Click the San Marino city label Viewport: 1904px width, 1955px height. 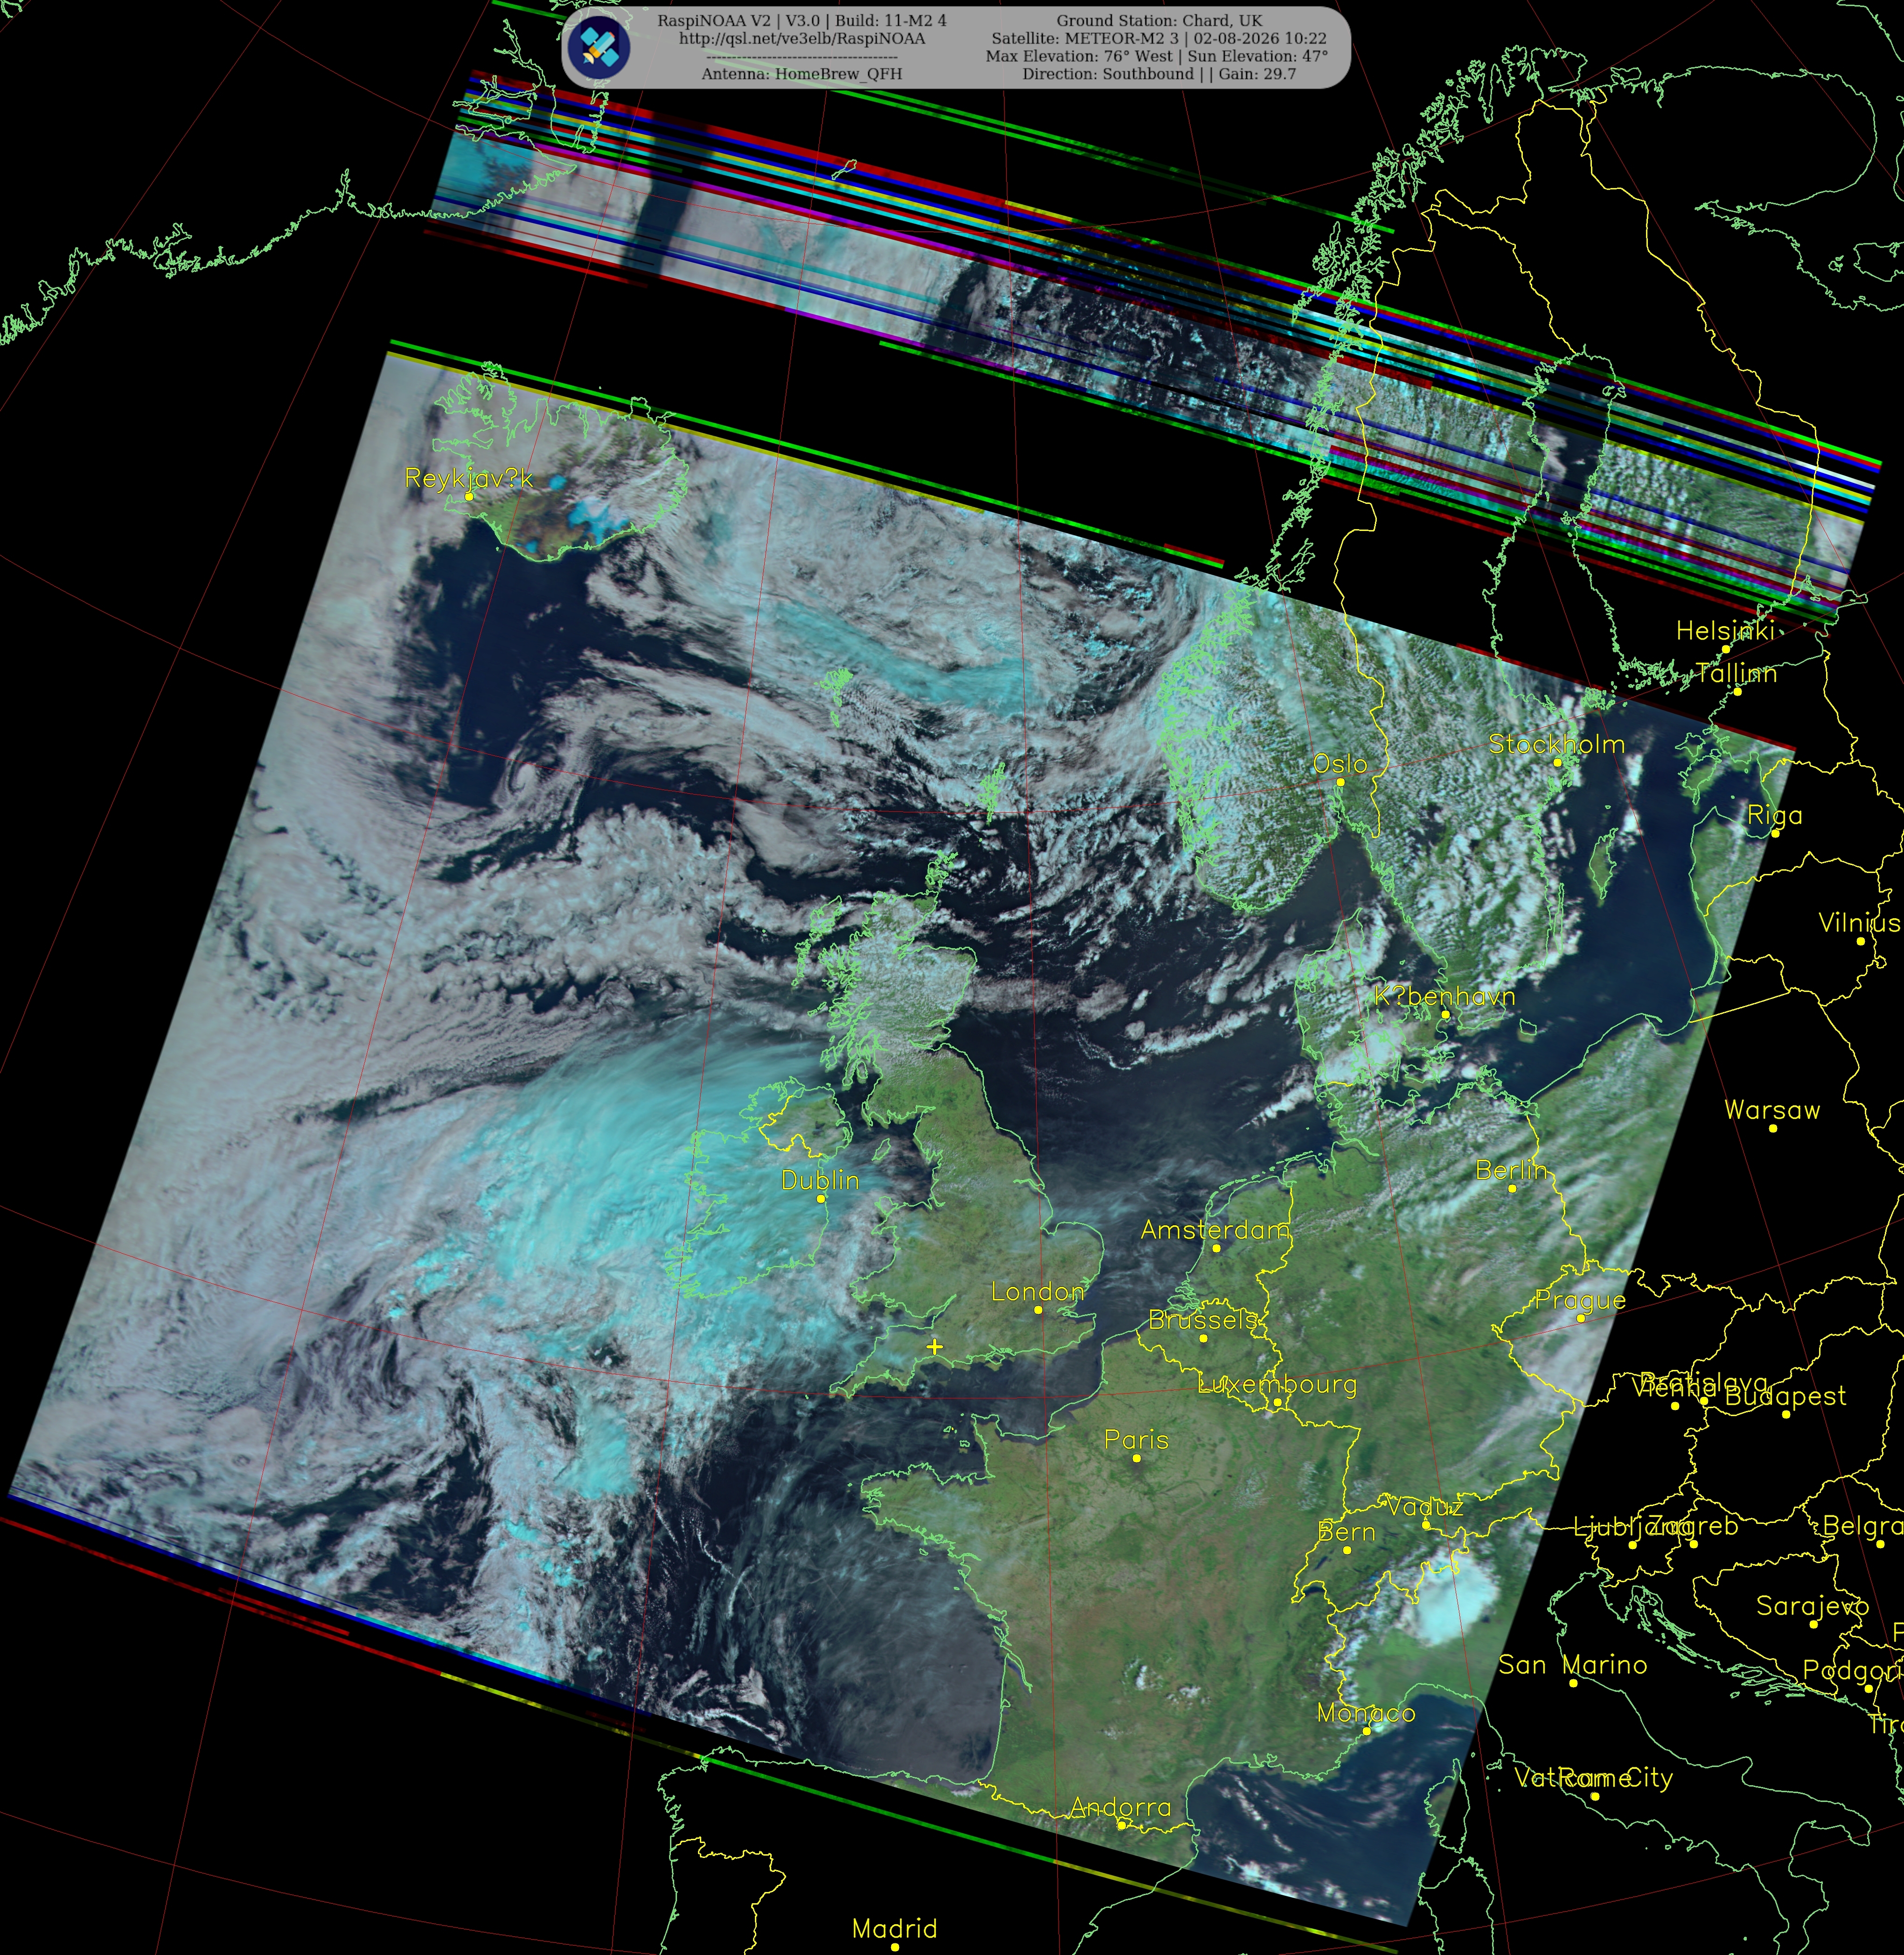coord(1573,1665)
